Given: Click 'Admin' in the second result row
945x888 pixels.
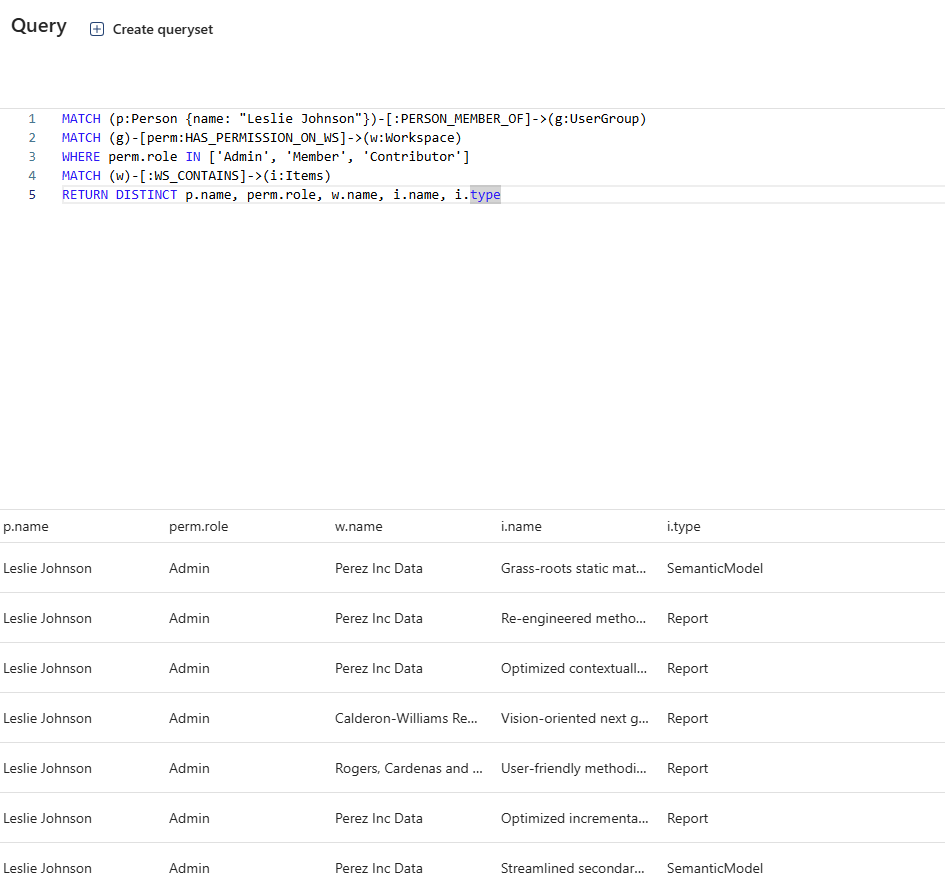Looking at the screenshot, I should [x=189, y=618].
